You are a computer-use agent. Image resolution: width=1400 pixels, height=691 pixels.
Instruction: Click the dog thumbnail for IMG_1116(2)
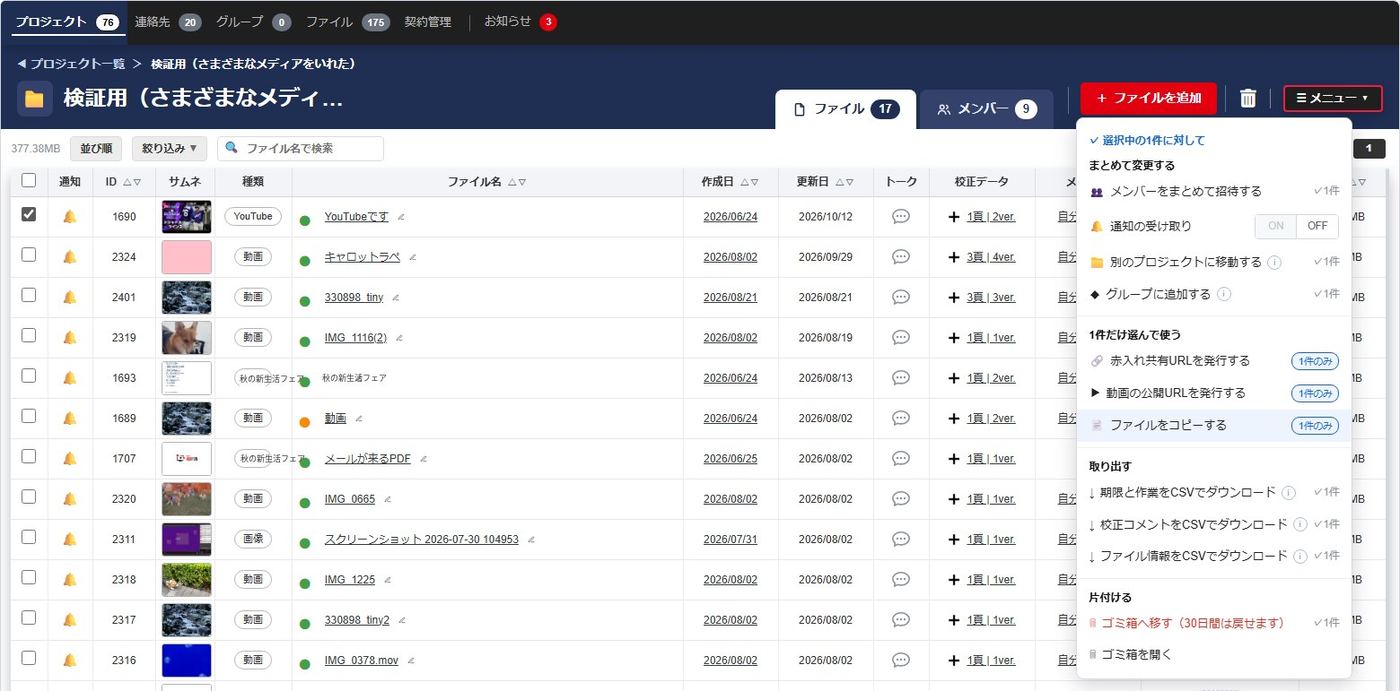[x=187, y=338]
